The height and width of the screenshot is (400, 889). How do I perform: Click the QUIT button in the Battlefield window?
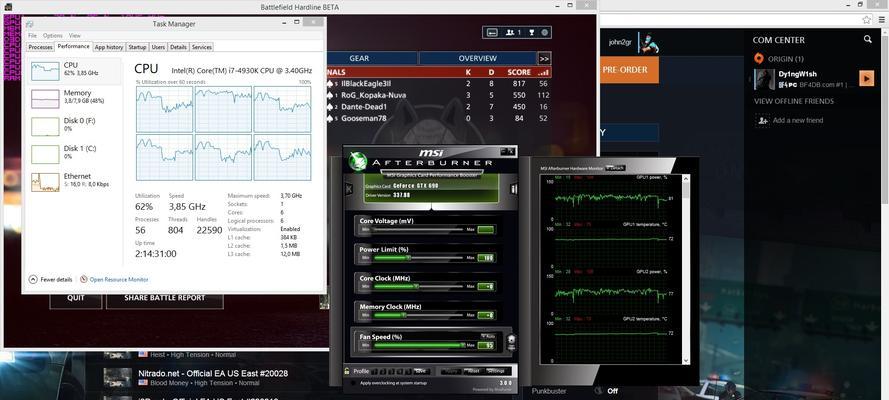[76, 298]
